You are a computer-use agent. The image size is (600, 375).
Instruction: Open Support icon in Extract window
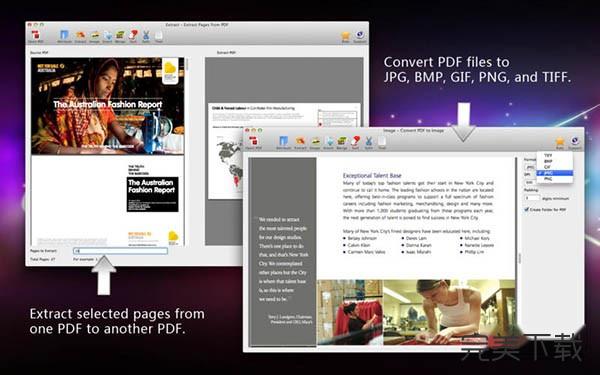tap(360, 35)
